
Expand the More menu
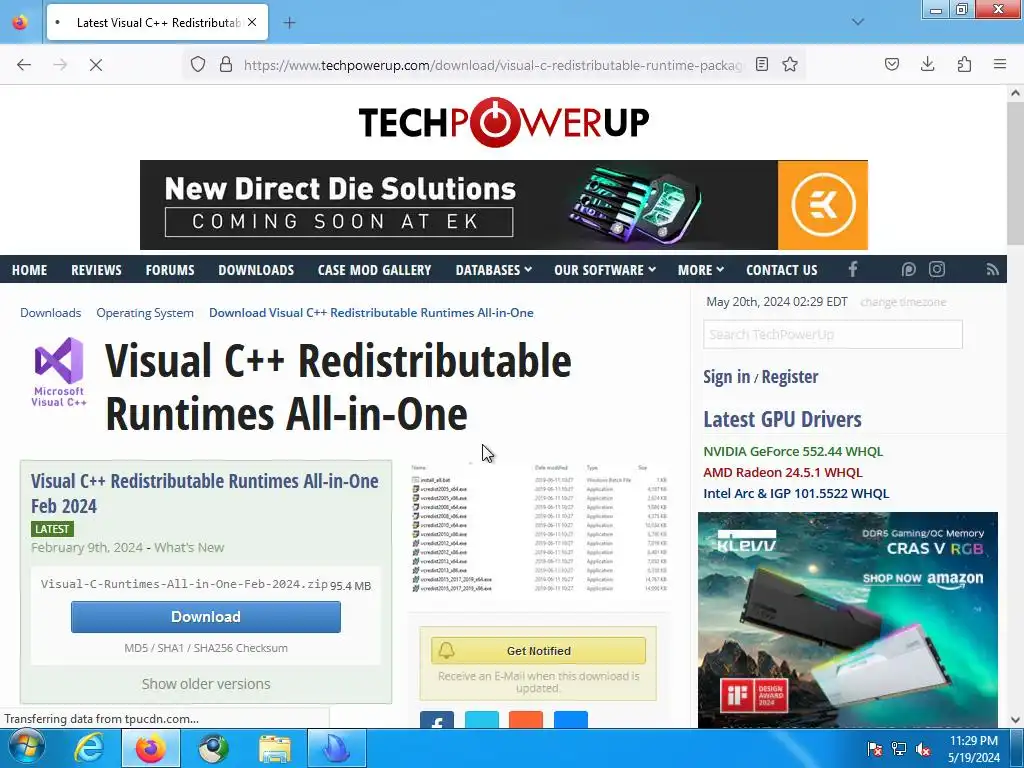(x=701, y=270)
